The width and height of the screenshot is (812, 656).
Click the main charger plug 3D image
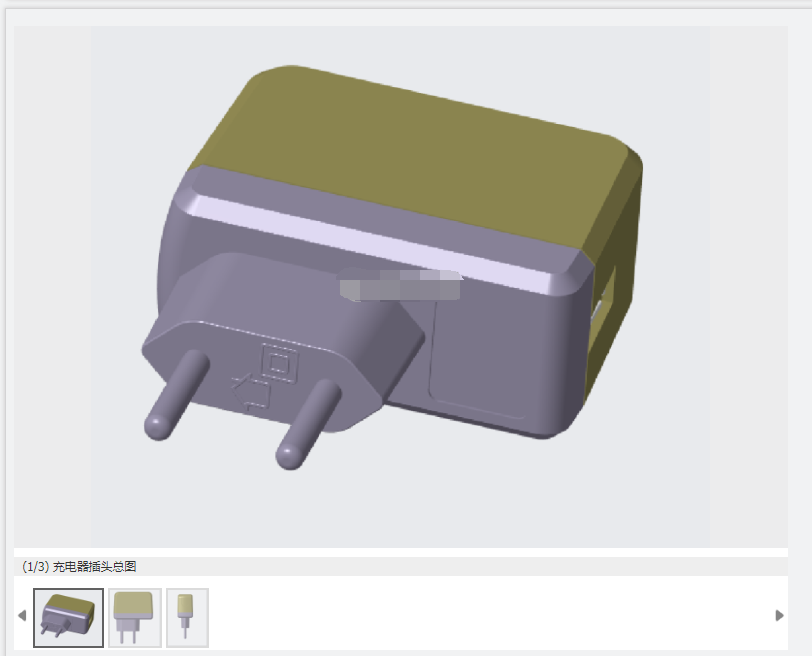[400, 286]
